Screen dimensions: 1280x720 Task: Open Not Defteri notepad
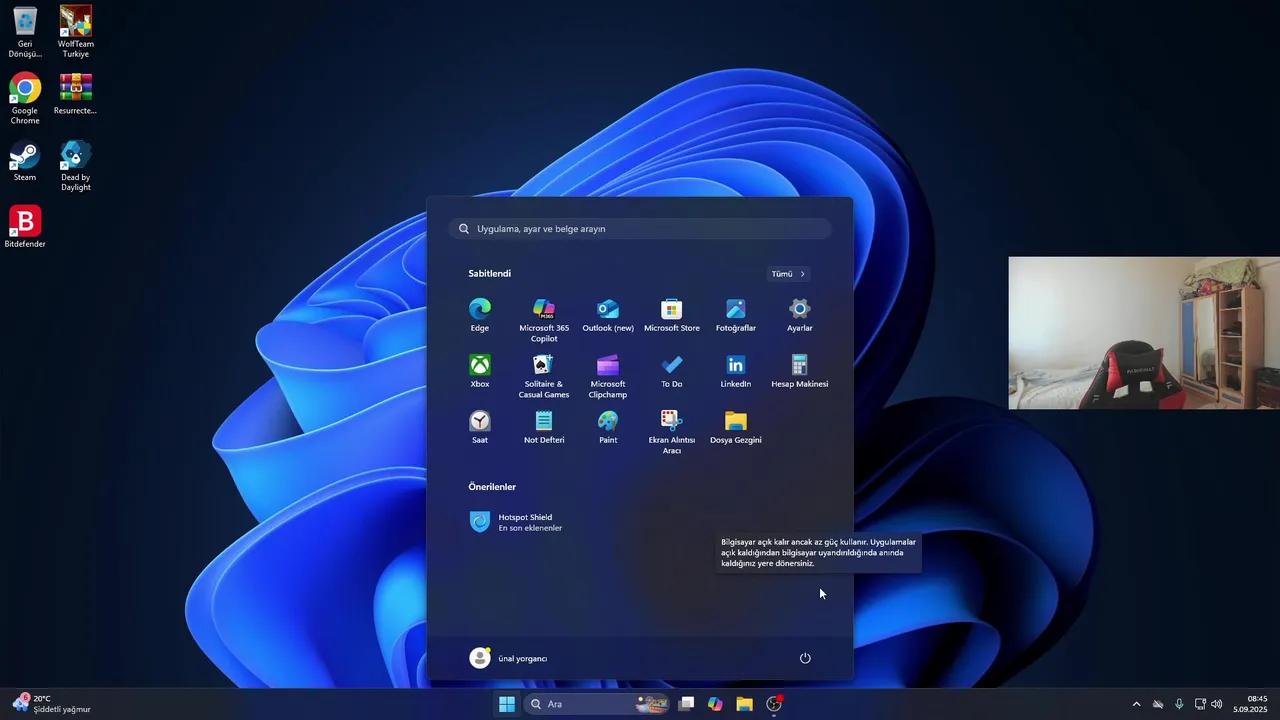(544, 427)
